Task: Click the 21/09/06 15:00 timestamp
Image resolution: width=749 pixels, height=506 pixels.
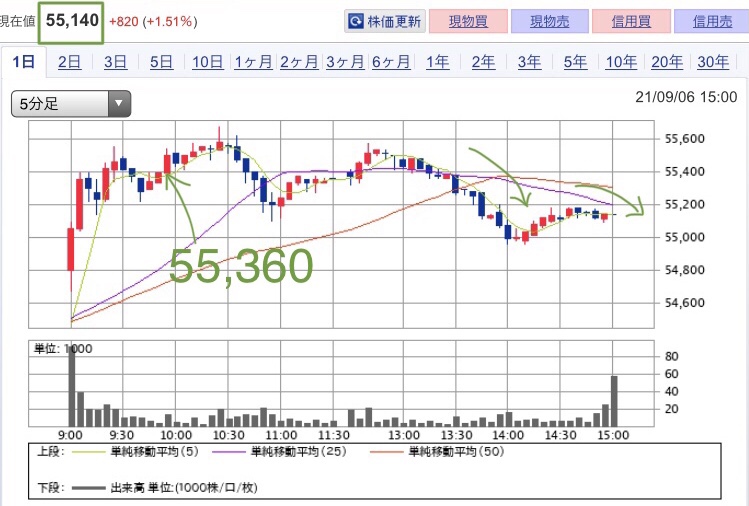Action: tap(686, 97)
